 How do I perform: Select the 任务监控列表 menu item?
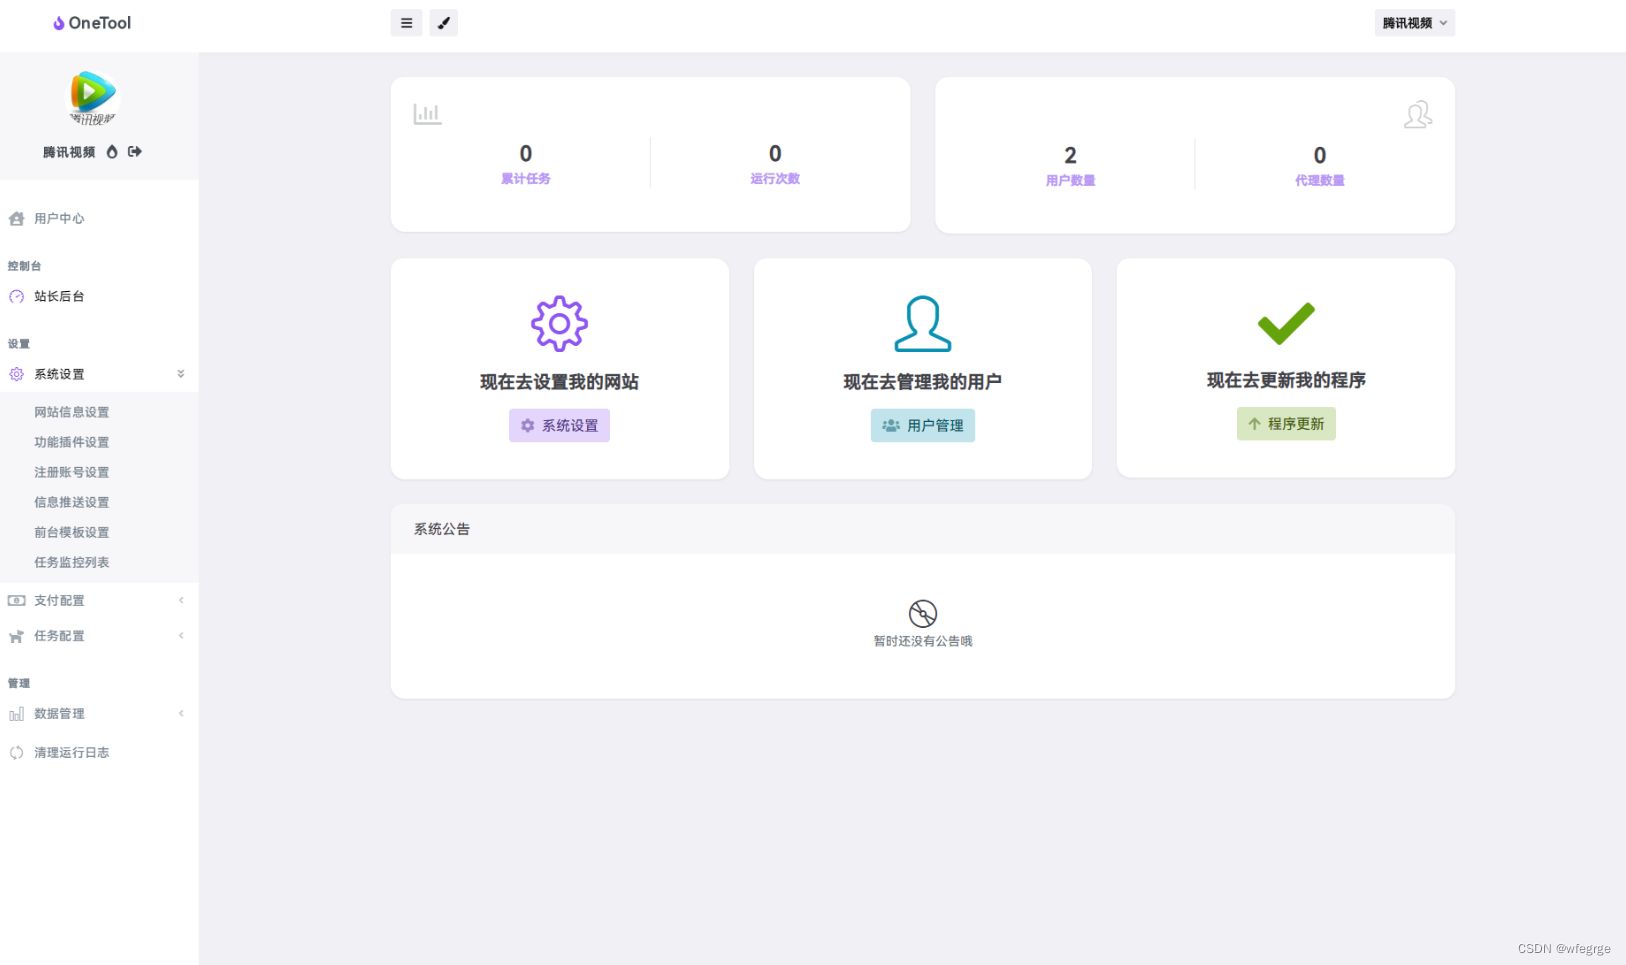[x=71, y=561]
